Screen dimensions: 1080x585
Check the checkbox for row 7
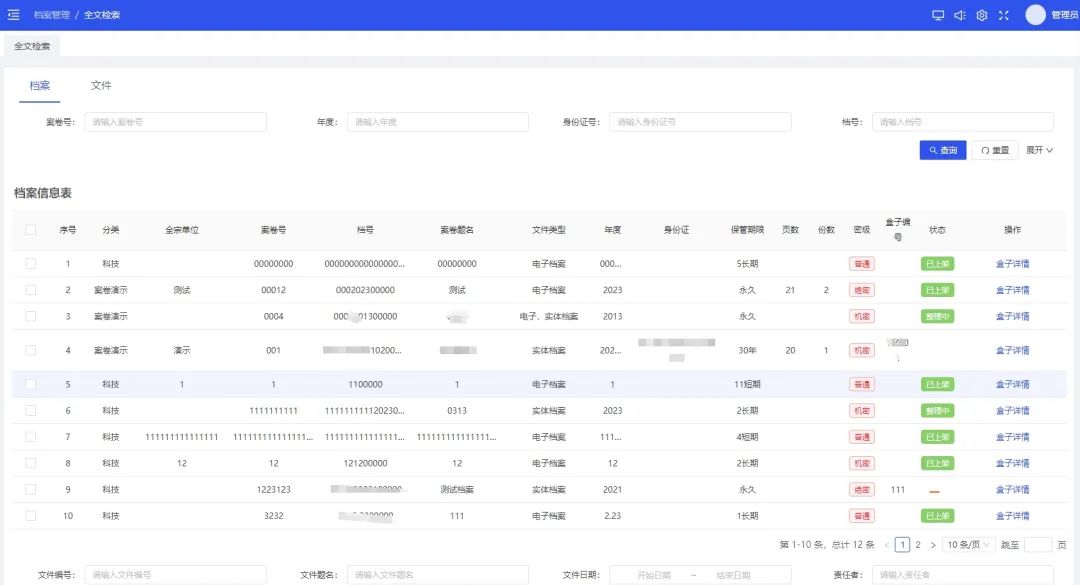tap(30, 437)
